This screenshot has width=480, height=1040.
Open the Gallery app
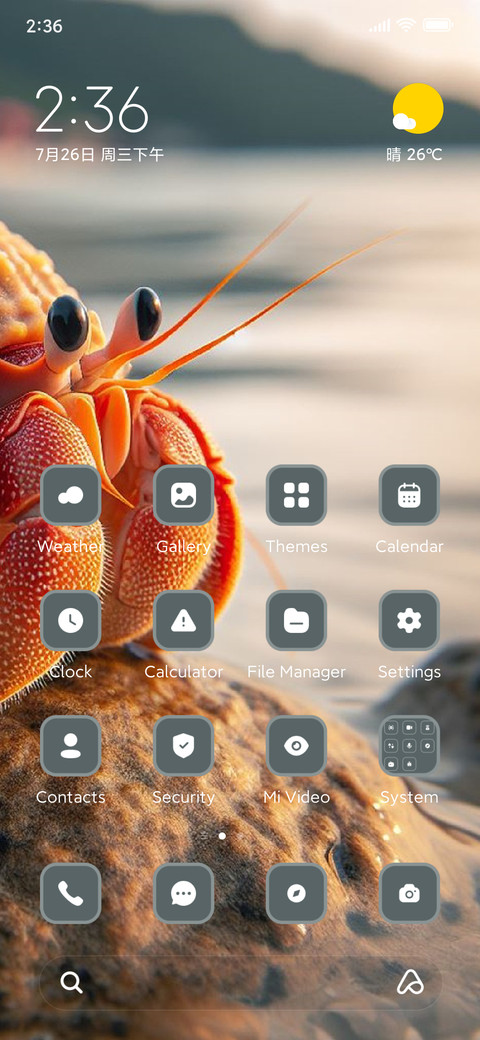click(183, 495)
